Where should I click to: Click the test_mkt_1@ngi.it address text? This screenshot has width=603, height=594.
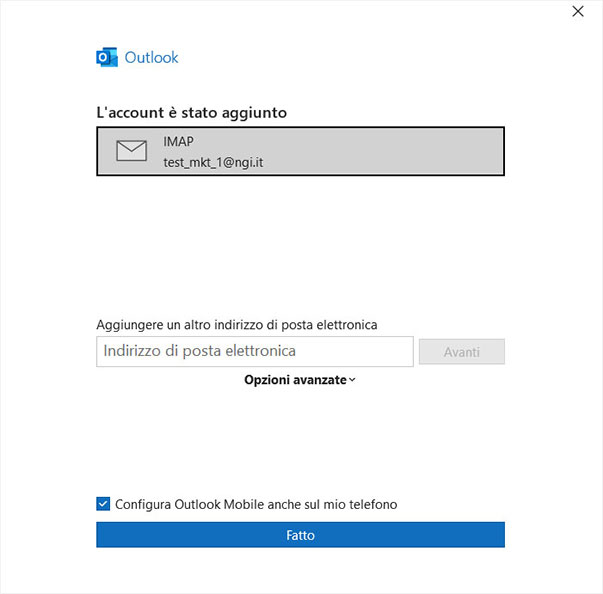213,163
